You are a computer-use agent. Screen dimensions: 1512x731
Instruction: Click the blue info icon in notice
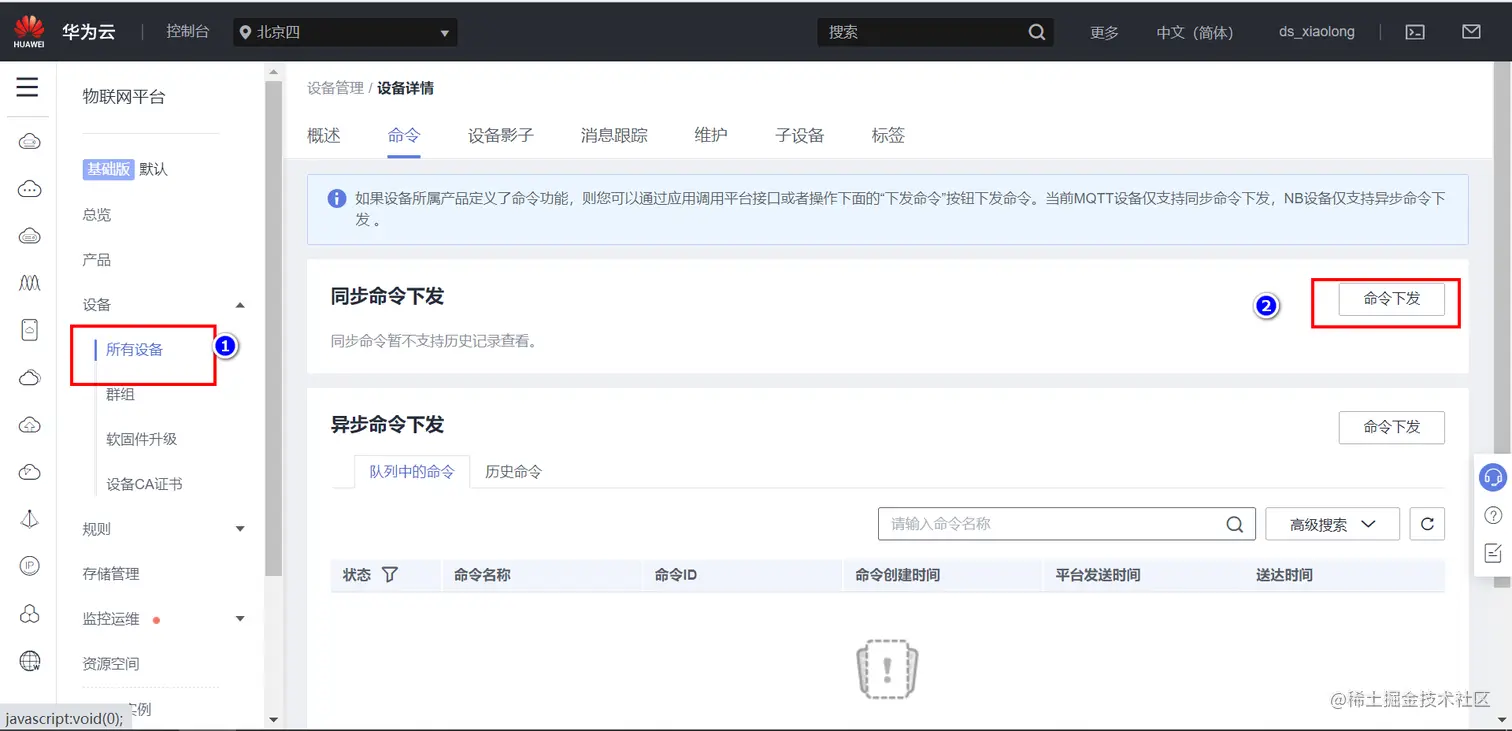click(x=337, y=198)
